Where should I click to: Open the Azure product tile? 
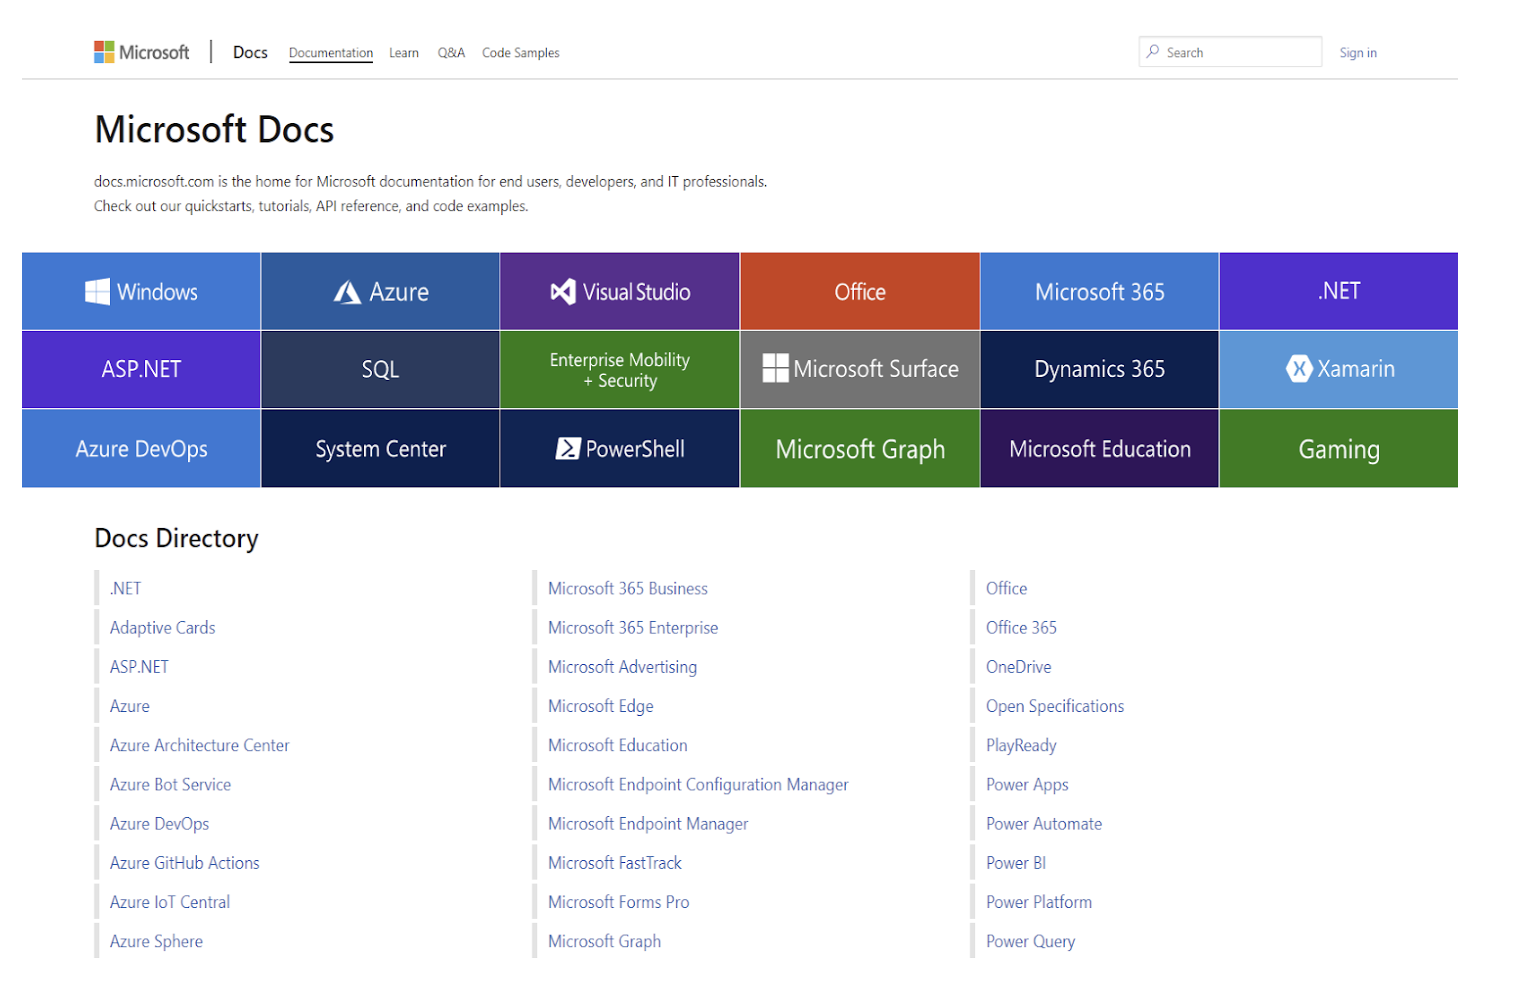380,292
